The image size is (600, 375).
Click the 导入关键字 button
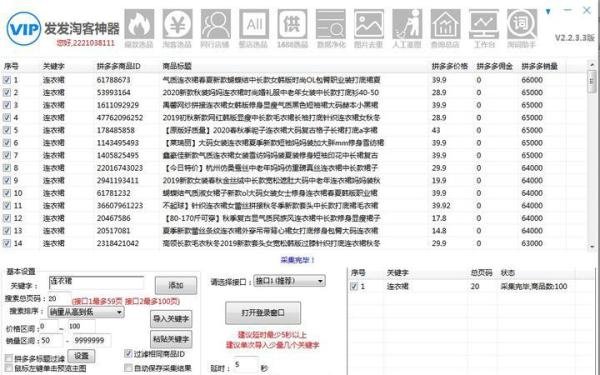tap(171, 319)
